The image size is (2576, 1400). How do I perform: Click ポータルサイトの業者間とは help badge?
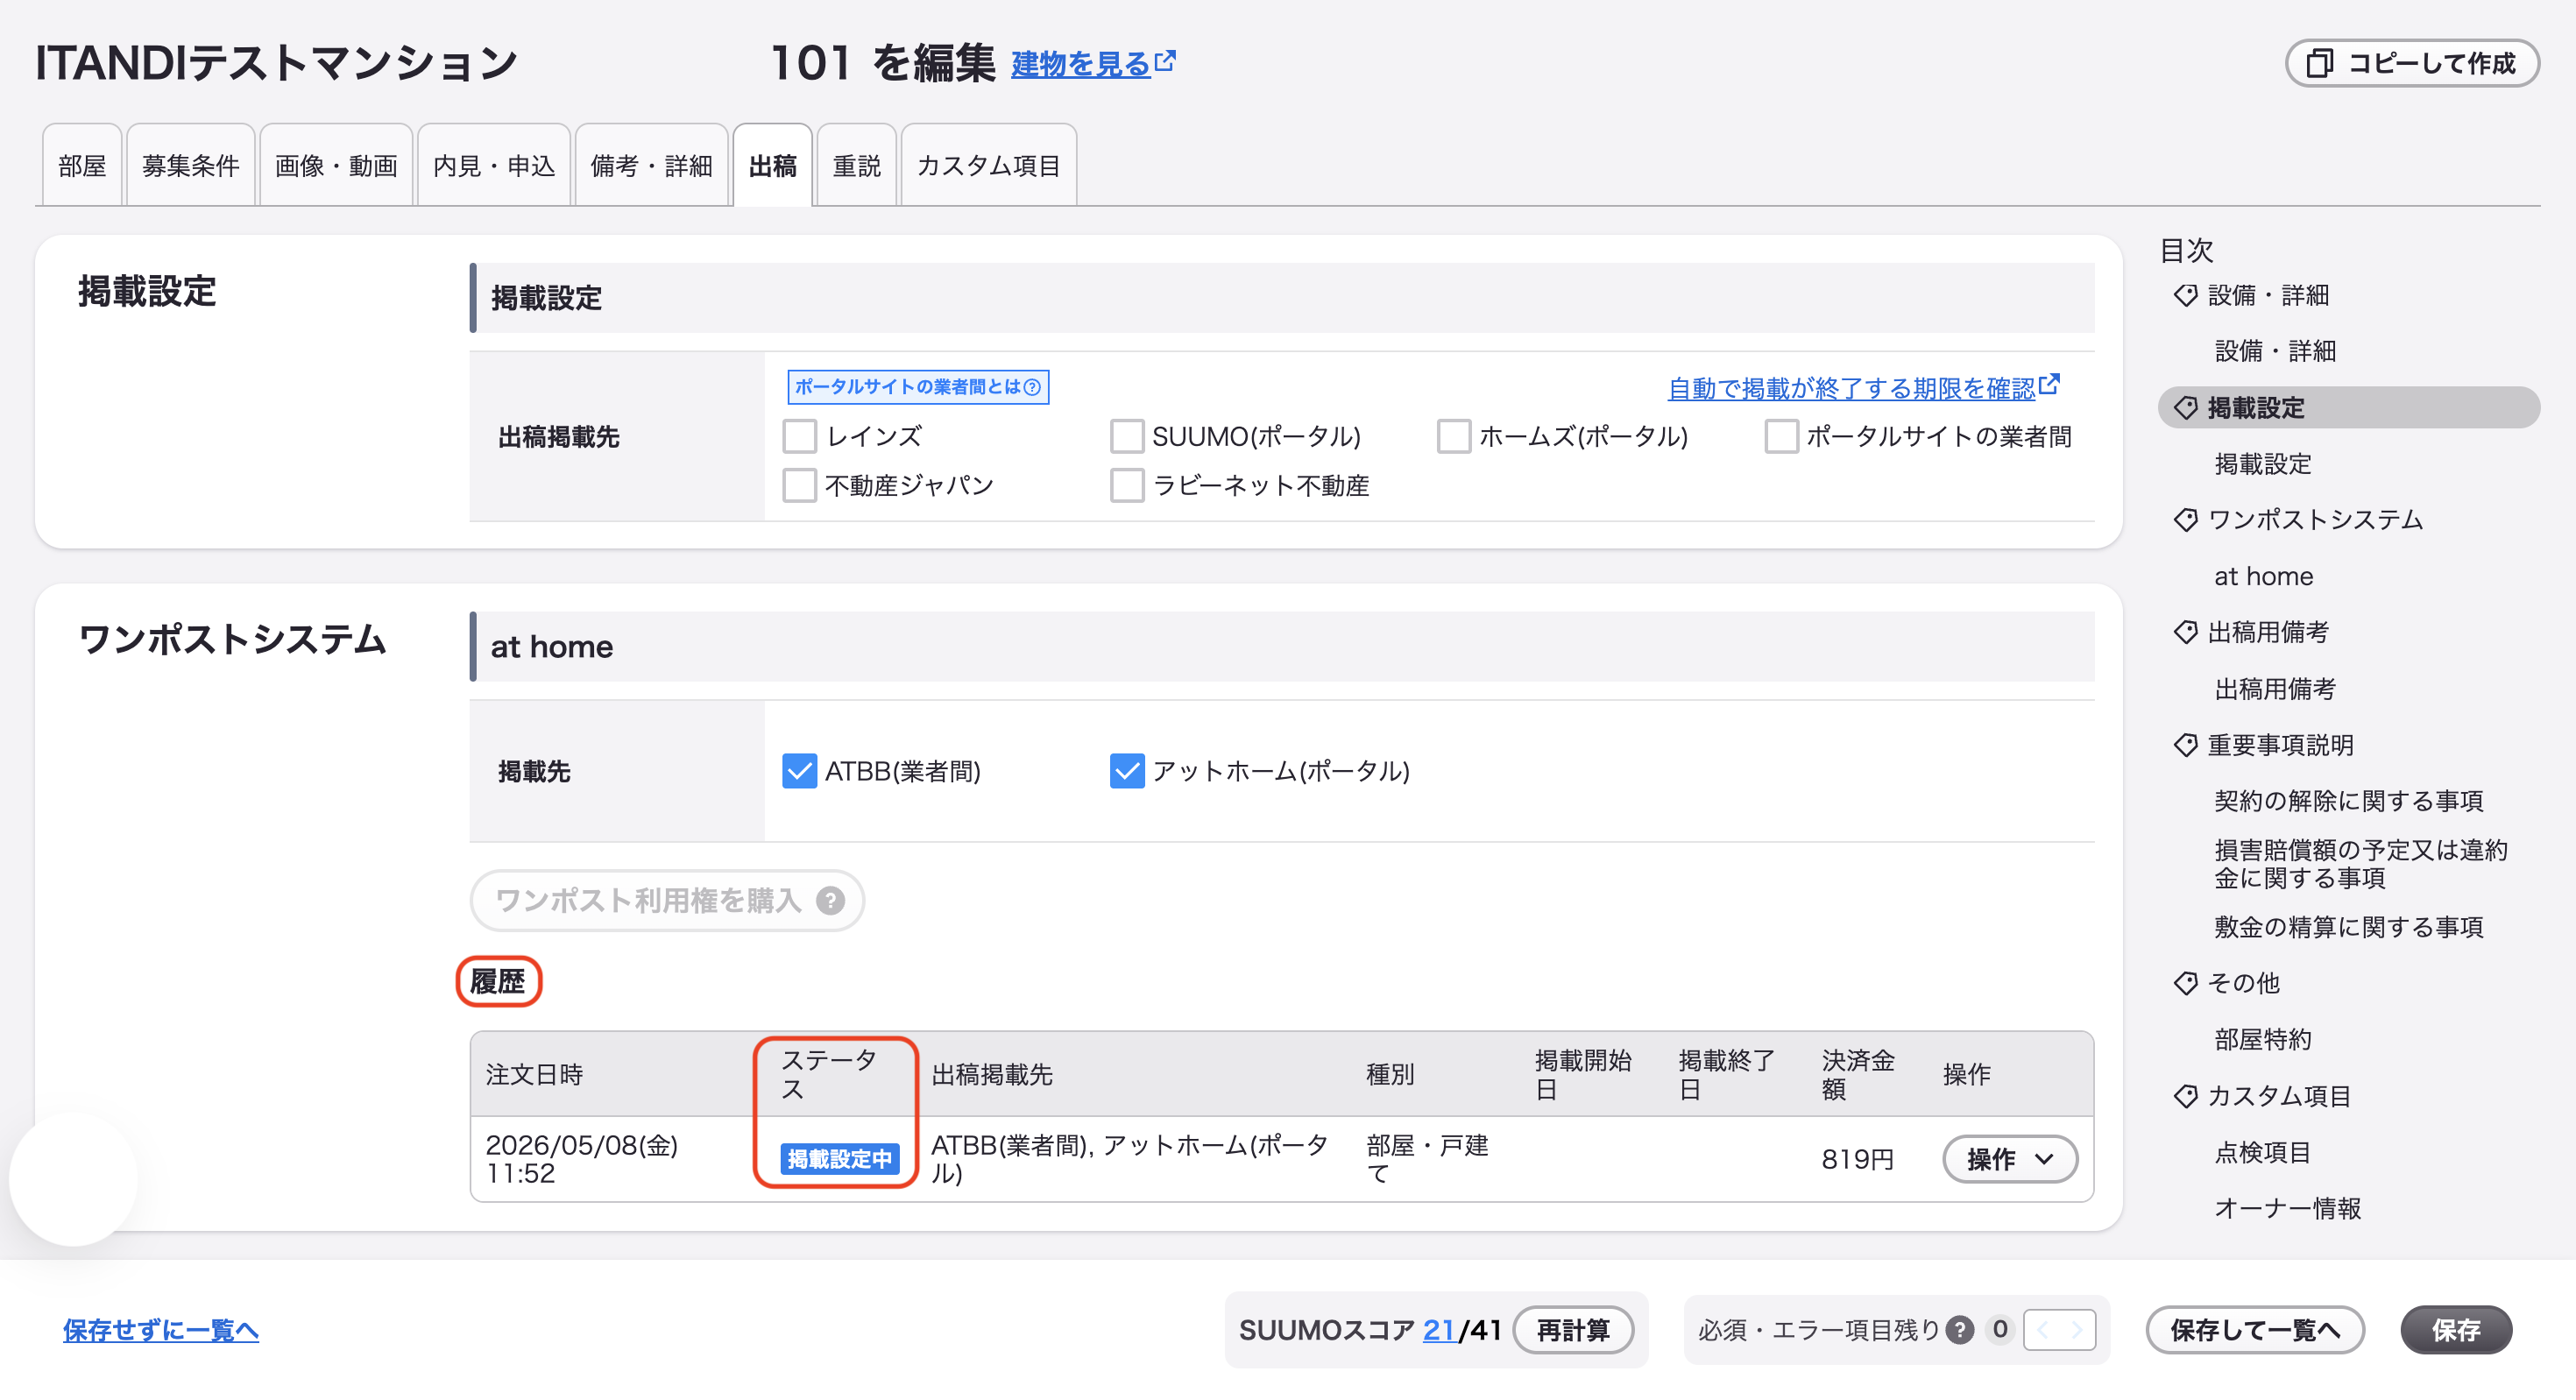point(918,387)
